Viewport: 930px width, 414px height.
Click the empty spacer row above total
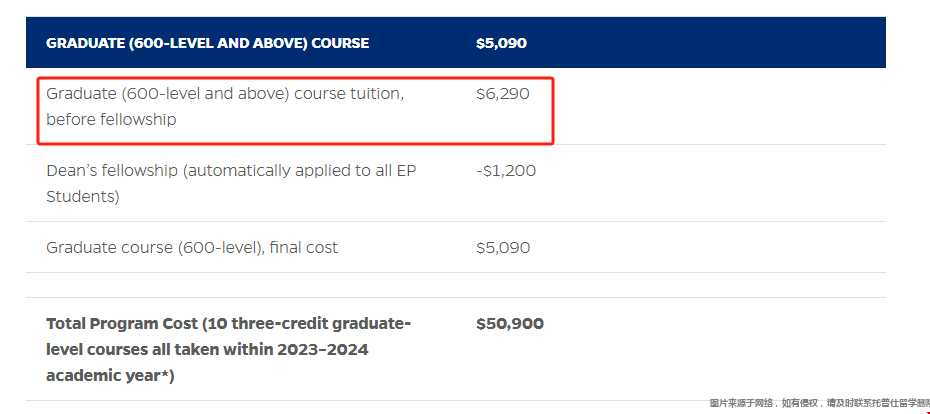[456, 285]
